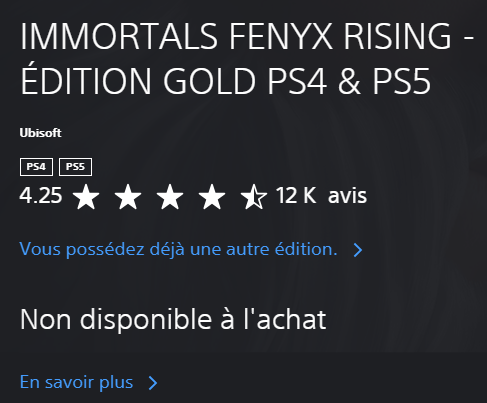Screen dimensions: 487x403
Task: Click the PS5 platform badge
Action: (75, 167)
